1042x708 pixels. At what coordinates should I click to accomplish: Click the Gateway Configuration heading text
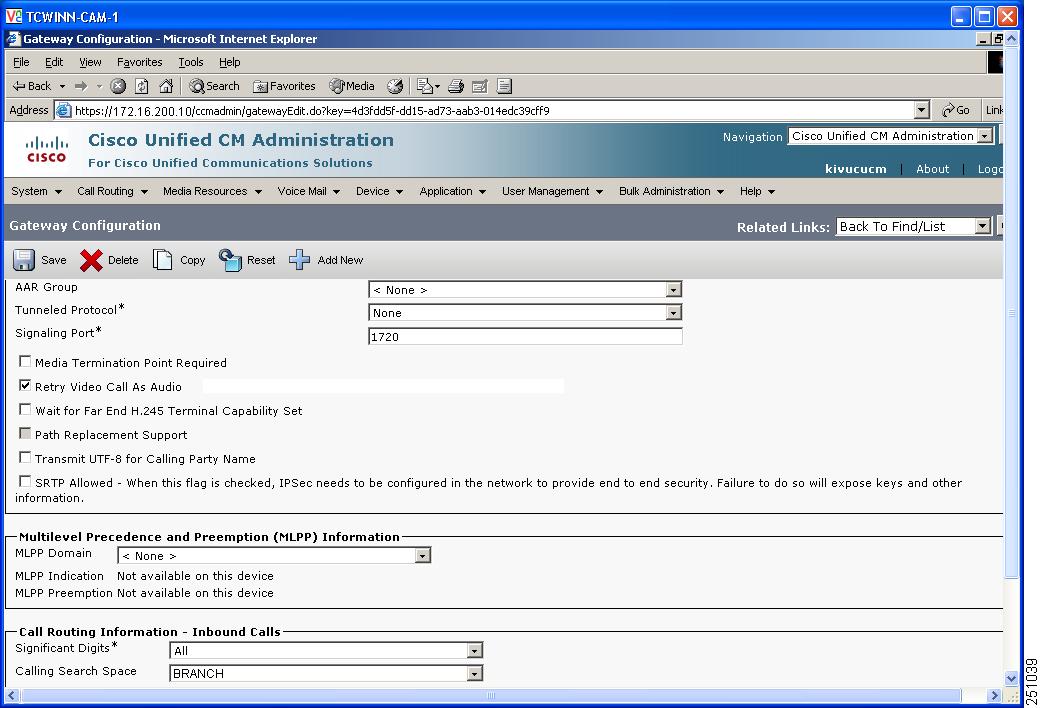(x=85, y=225)
